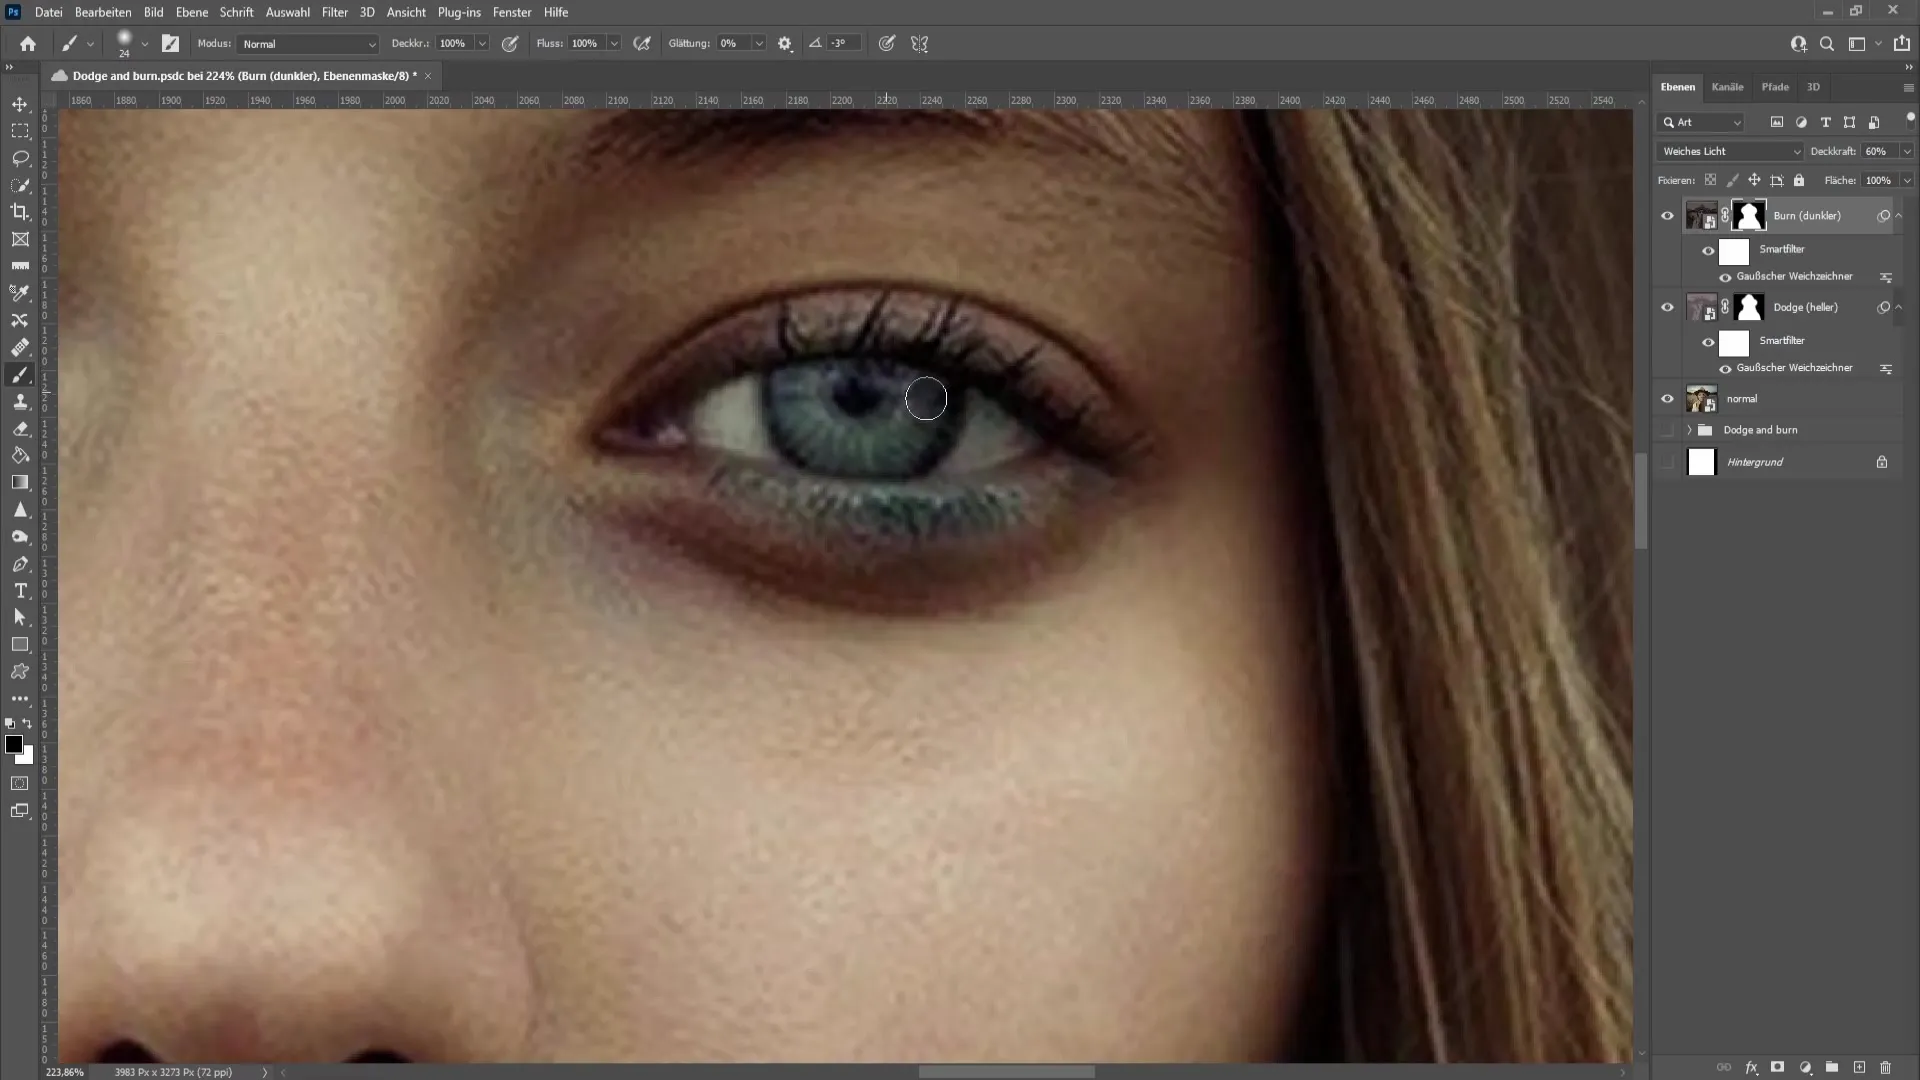The image size is (1920, 1080).
Task: Click Weiches Licht blending mode dropdown
Action: (x=1729, y=150)
